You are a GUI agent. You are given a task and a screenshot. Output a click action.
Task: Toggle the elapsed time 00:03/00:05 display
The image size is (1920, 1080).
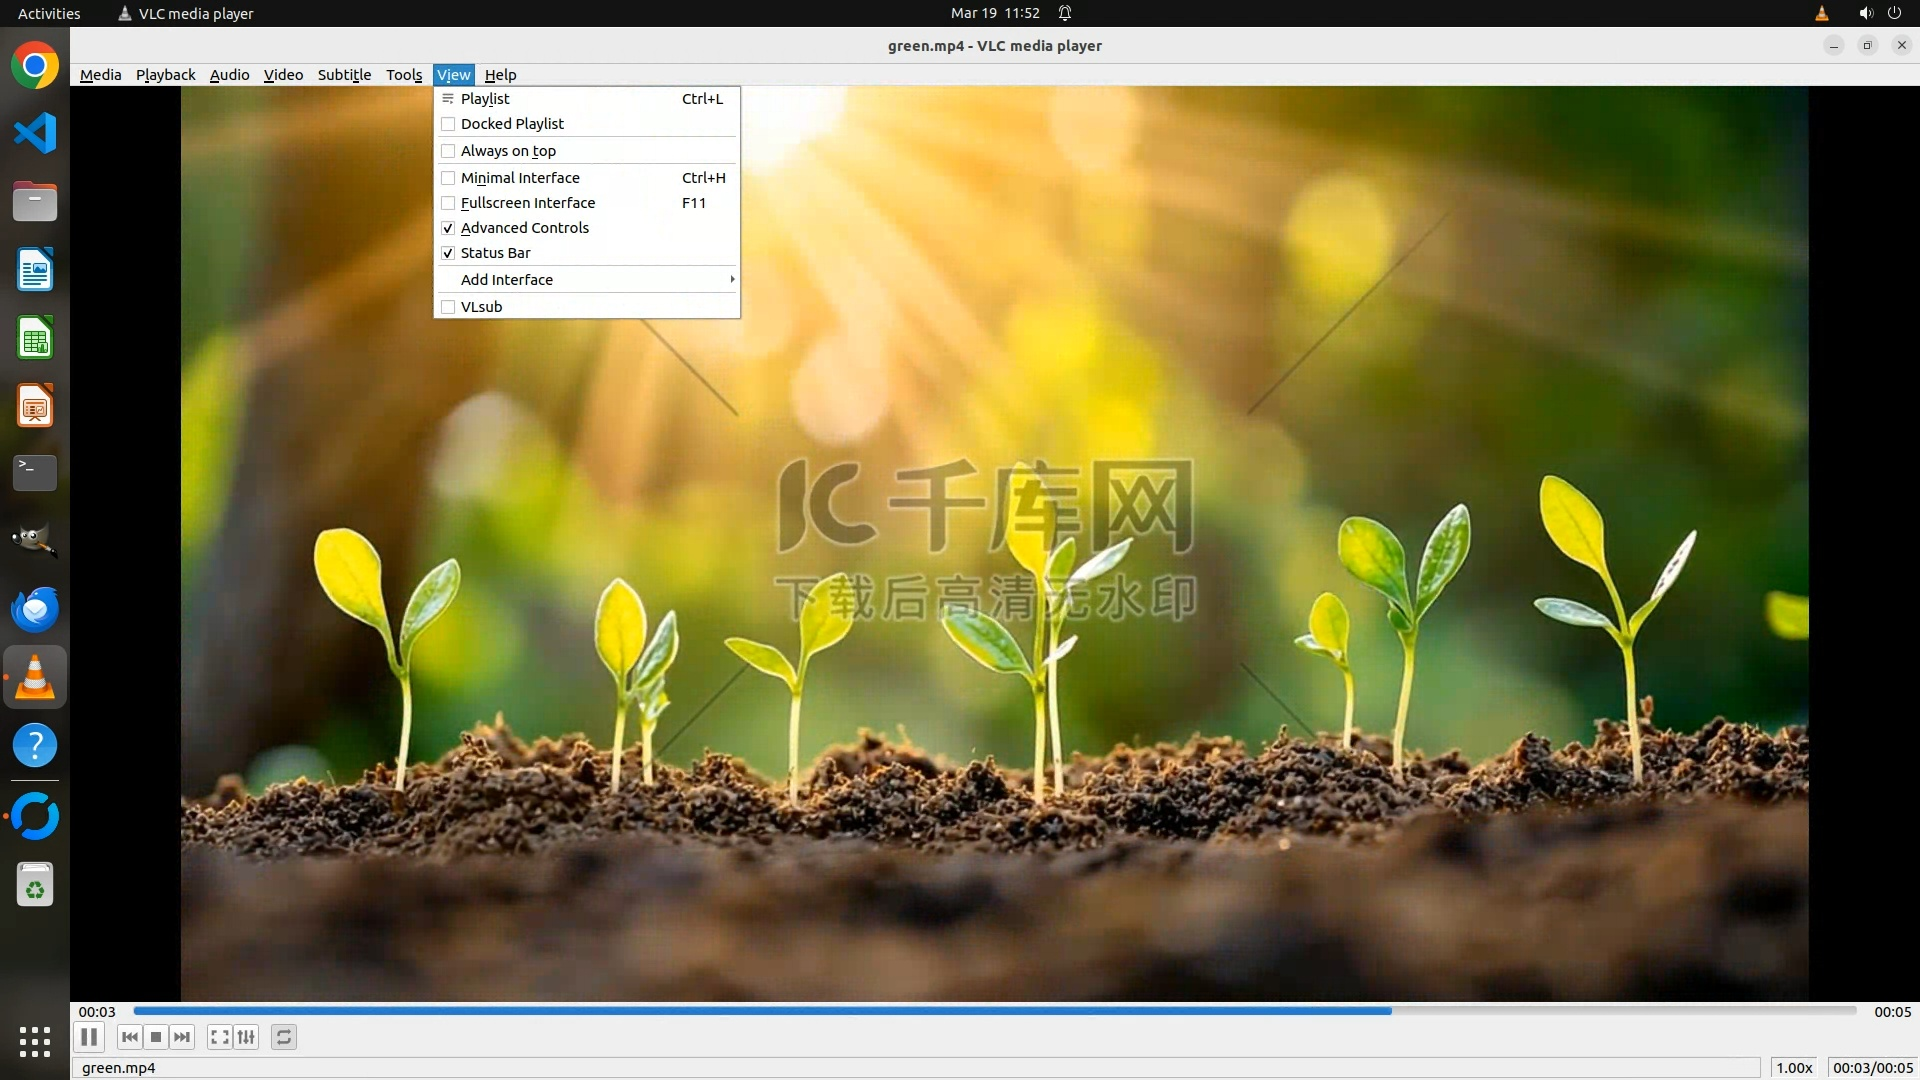[x=1872, y=1067]
